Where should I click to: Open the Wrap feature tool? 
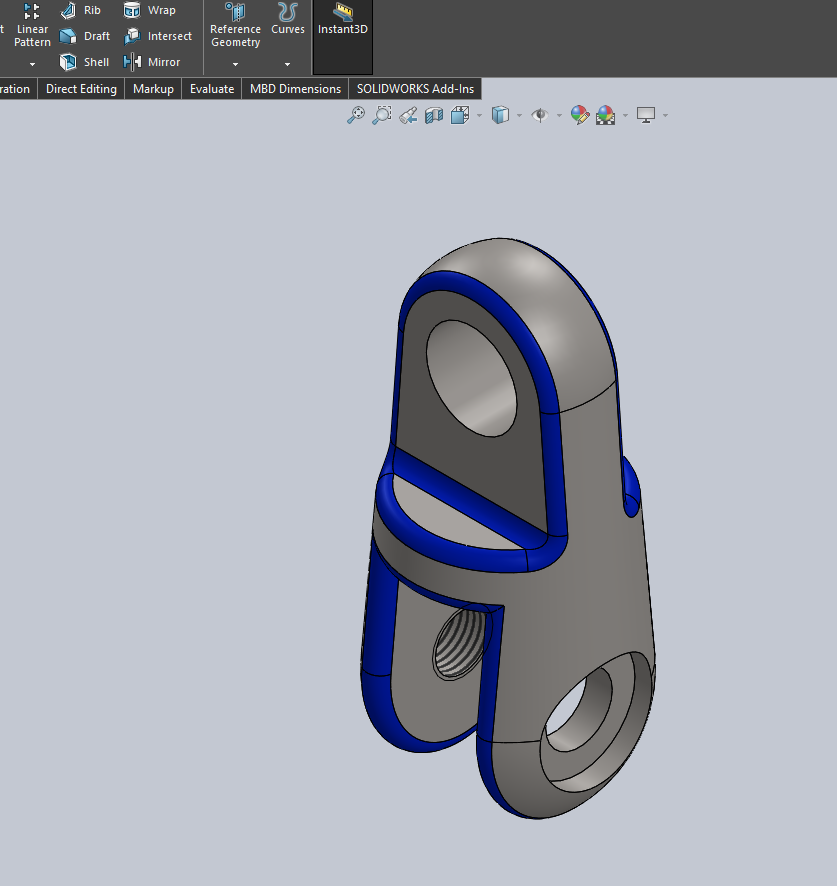[x=149, y=10]
